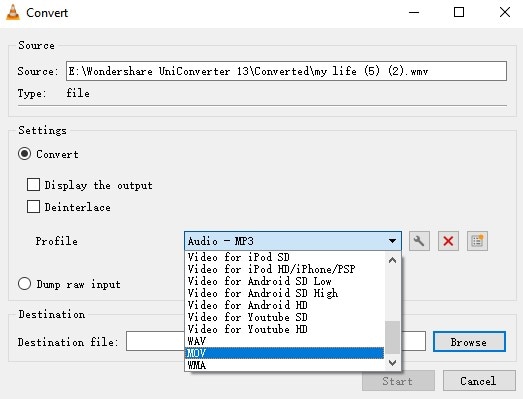Close the Convert window
This screenshot has height=399, width=523.
coord(505,13)
